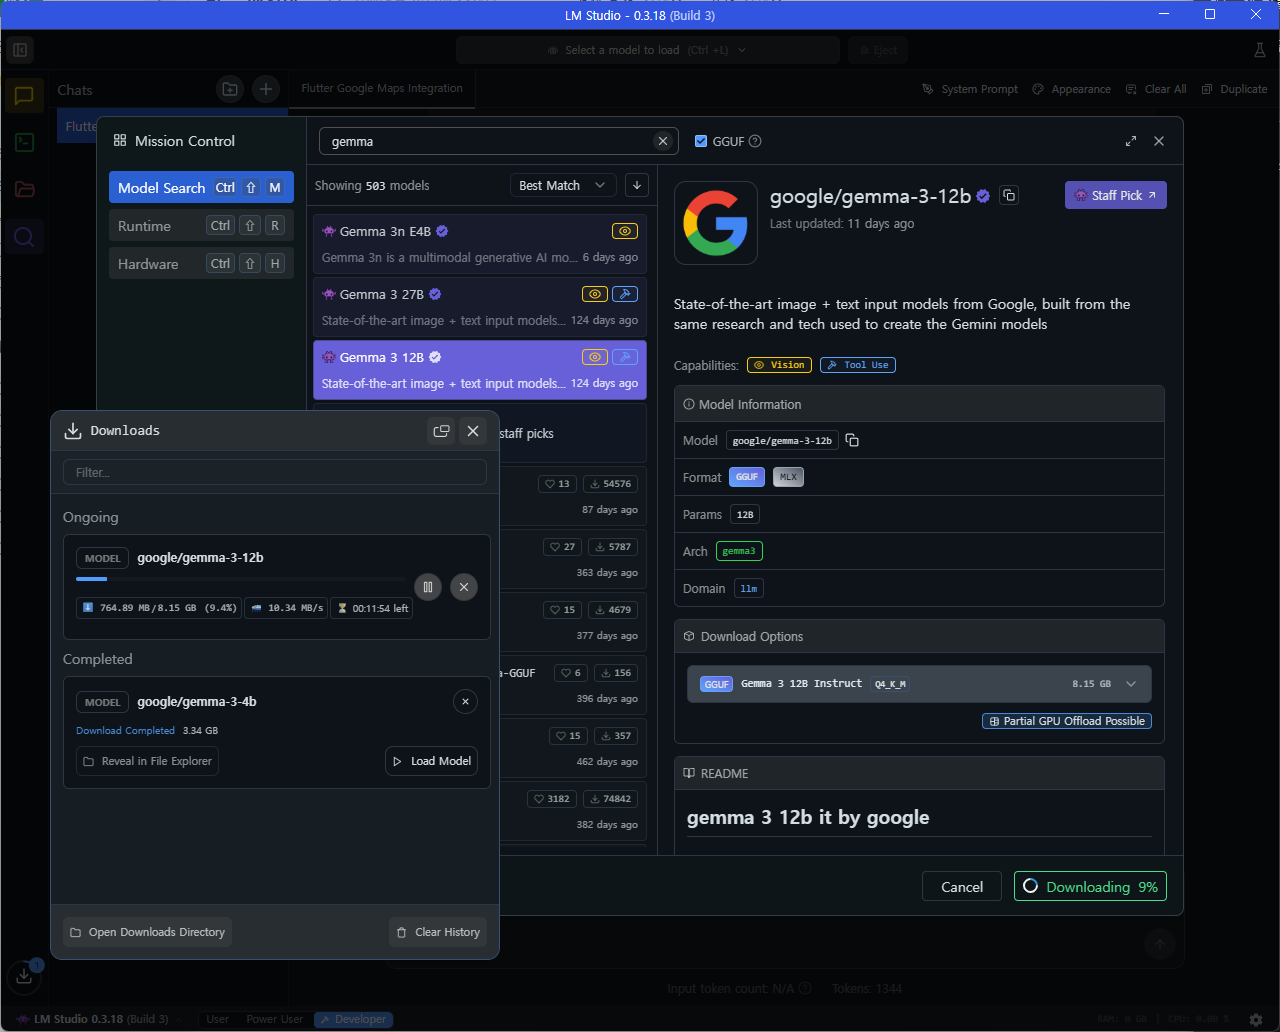Click the Vision capability badge
The image size is (1280, 1032).
(779, 365)
